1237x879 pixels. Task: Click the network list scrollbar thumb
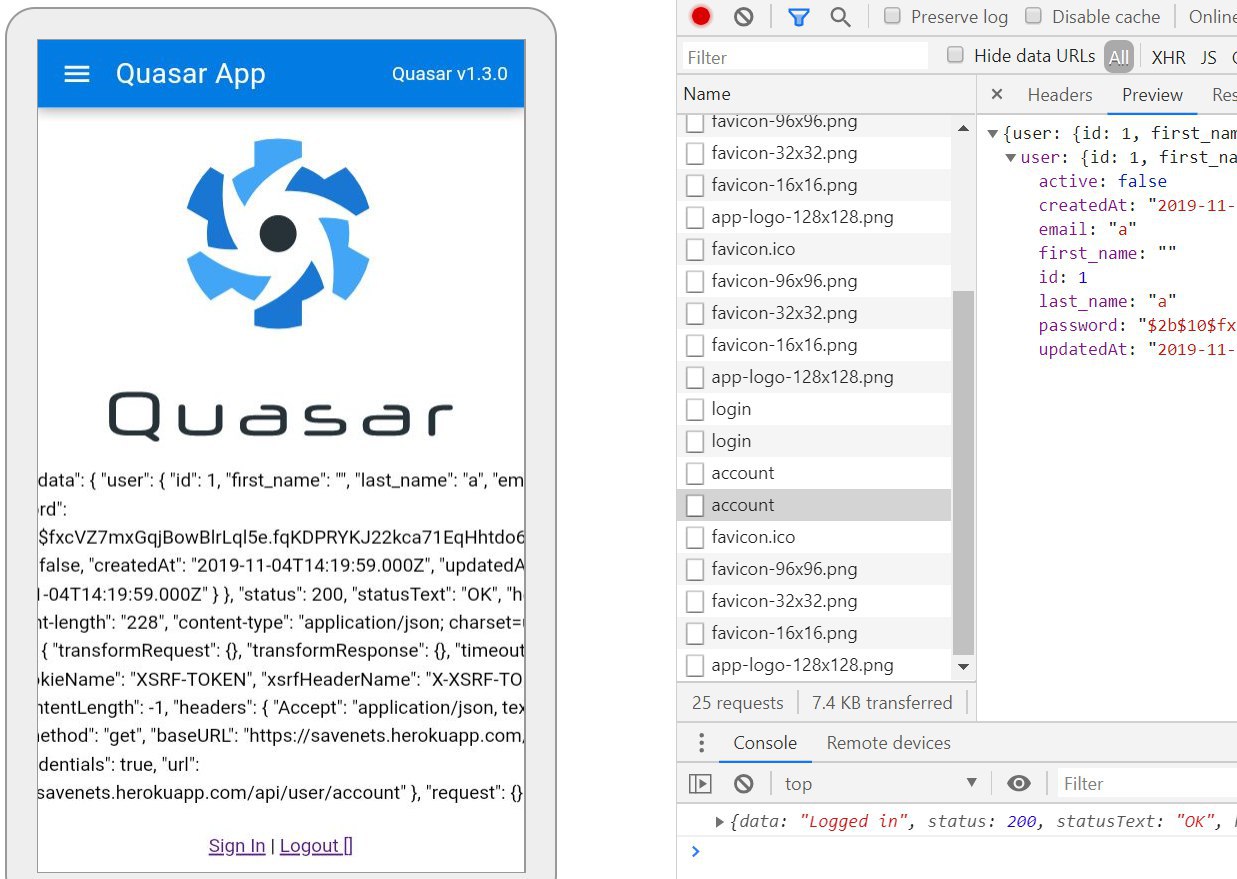click(x=964, y=472)
